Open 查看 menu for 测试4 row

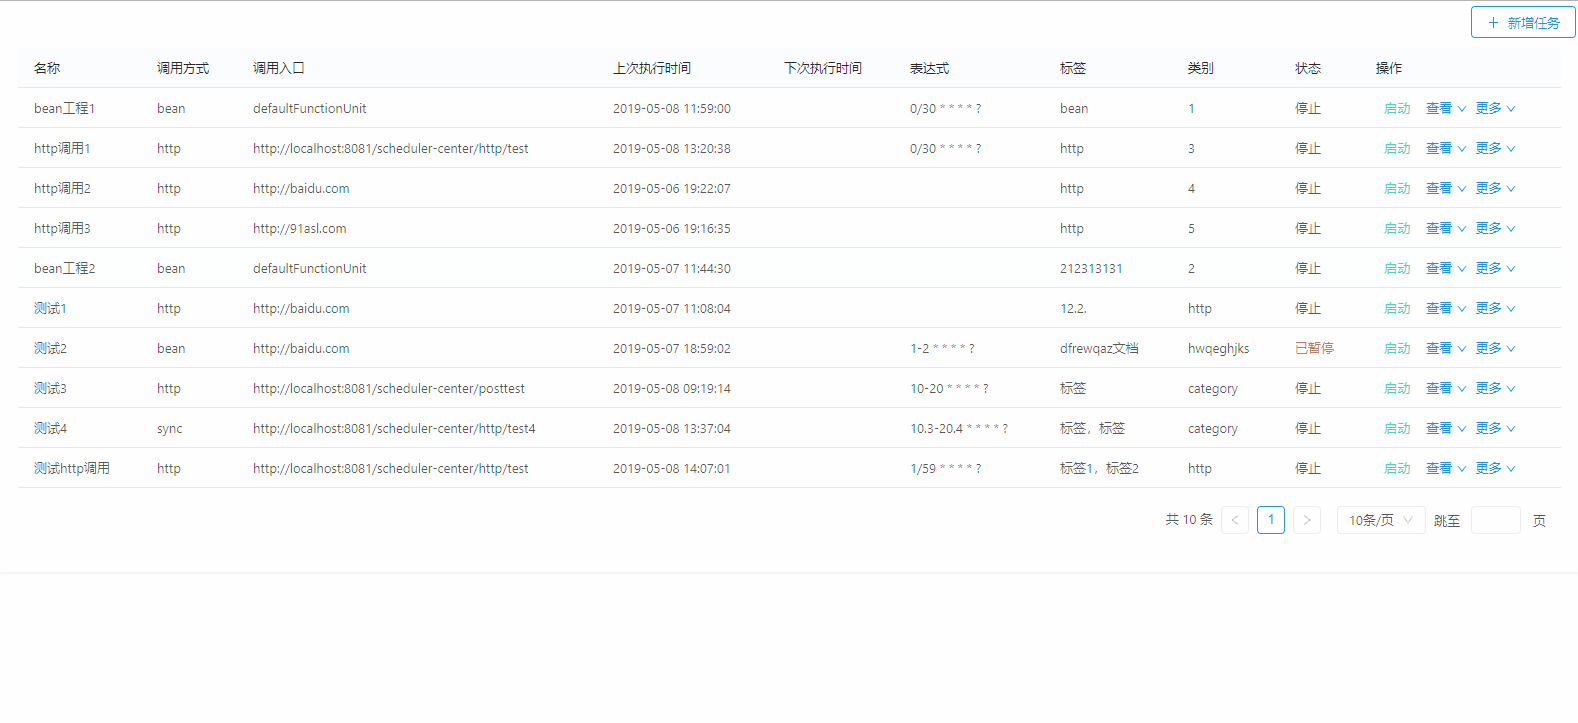click(1445, 428)
